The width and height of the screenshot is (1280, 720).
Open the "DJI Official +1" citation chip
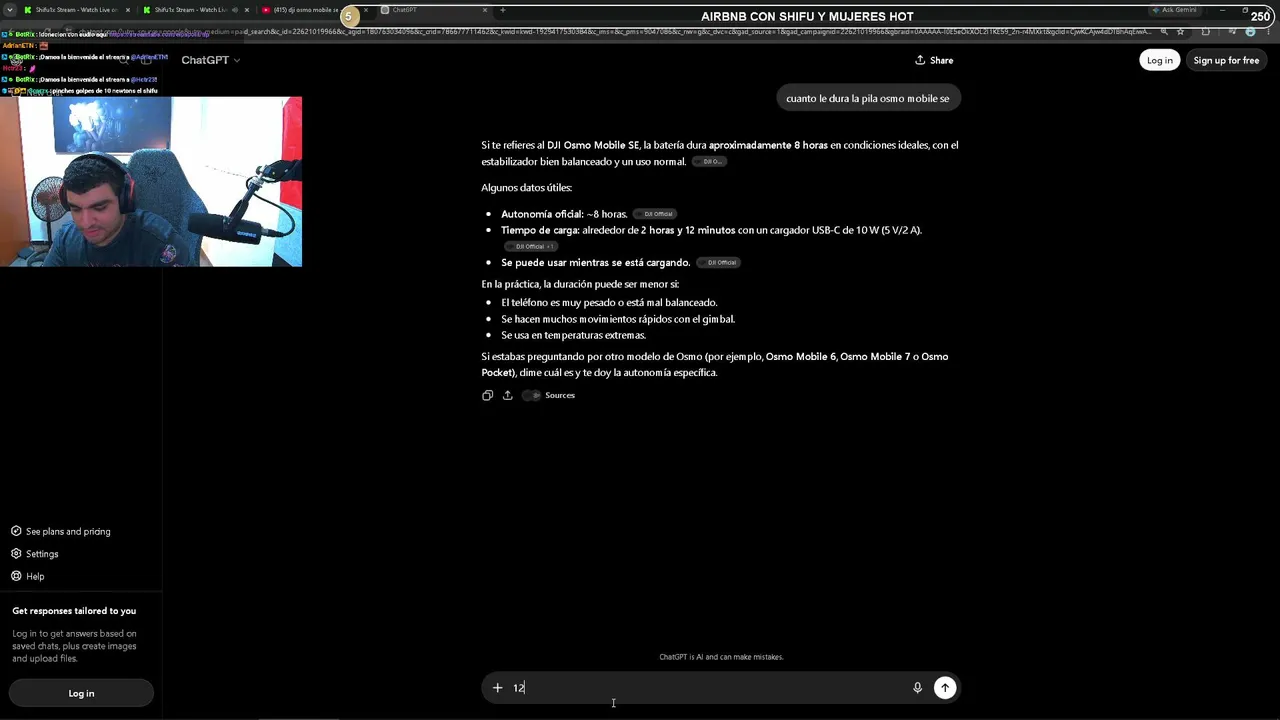coord(531,246)
